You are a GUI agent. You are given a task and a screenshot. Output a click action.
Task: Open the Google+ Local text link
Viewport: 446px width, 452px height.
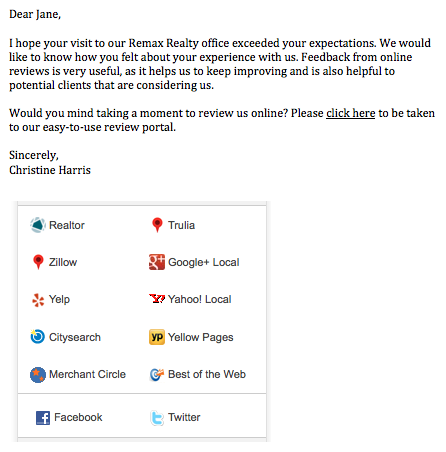tap(204, 262)
